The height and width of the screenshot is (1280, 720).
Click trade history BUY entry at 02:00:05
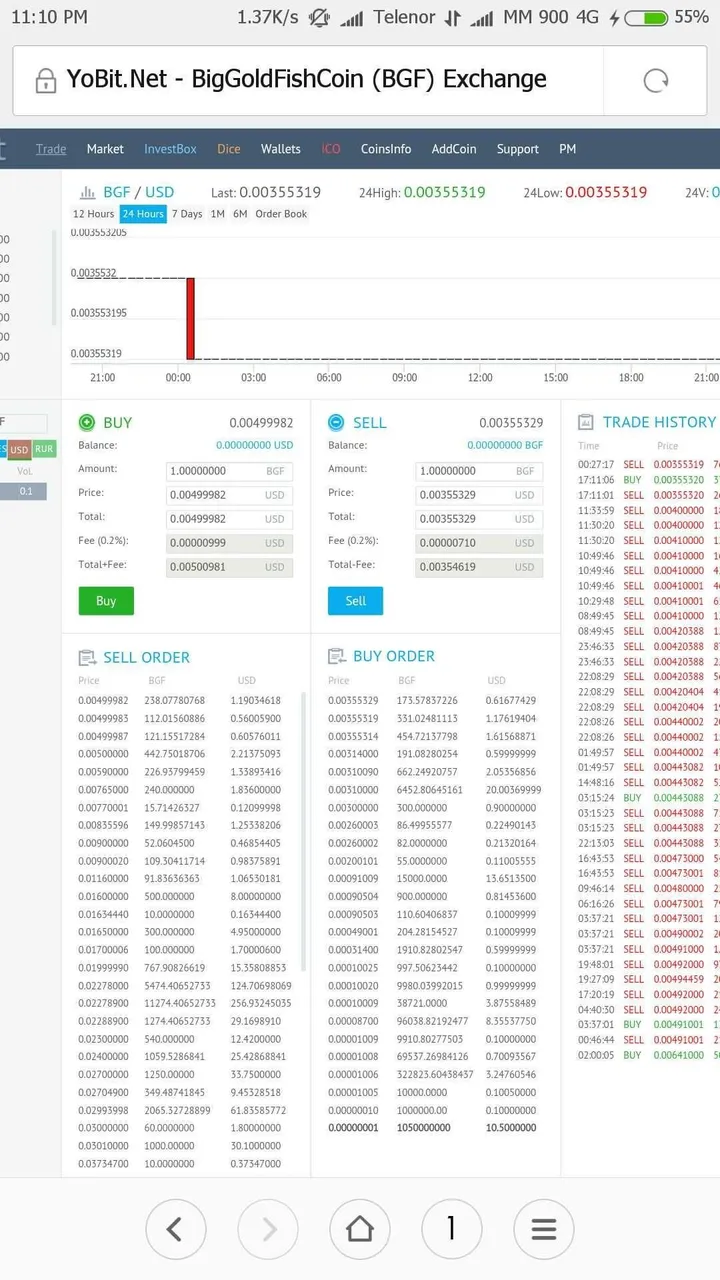pos(648,1056)
